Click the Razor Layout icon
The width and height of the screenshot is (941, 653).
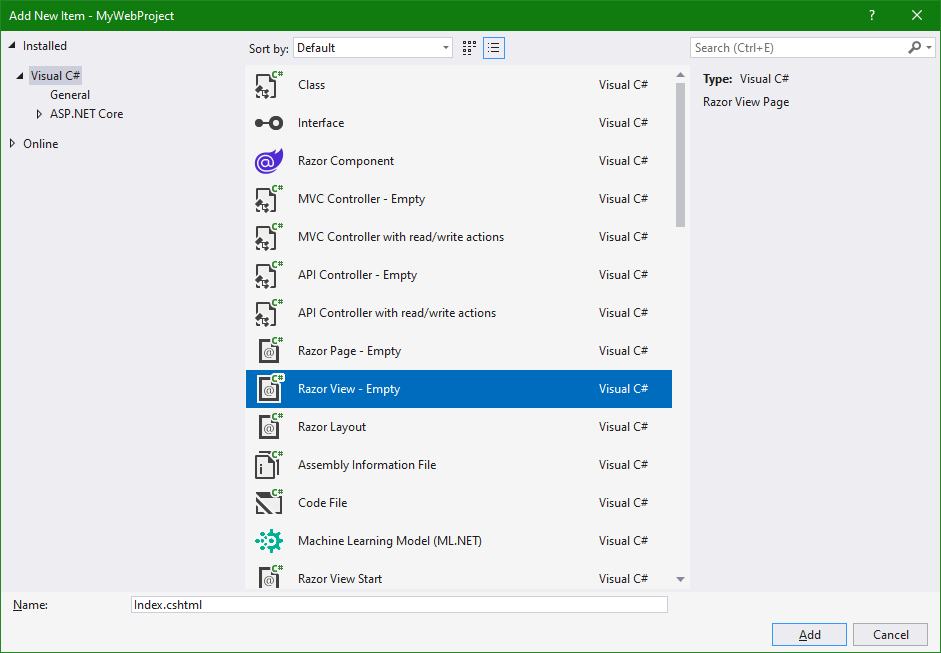click(269, 427)
